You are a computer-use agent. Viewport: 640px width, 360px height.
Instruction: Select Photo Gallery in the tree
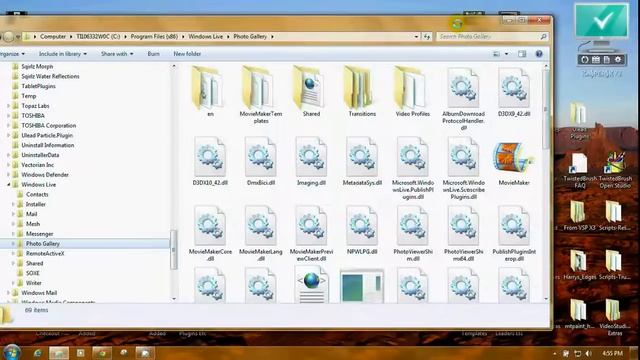click(43, 244)
